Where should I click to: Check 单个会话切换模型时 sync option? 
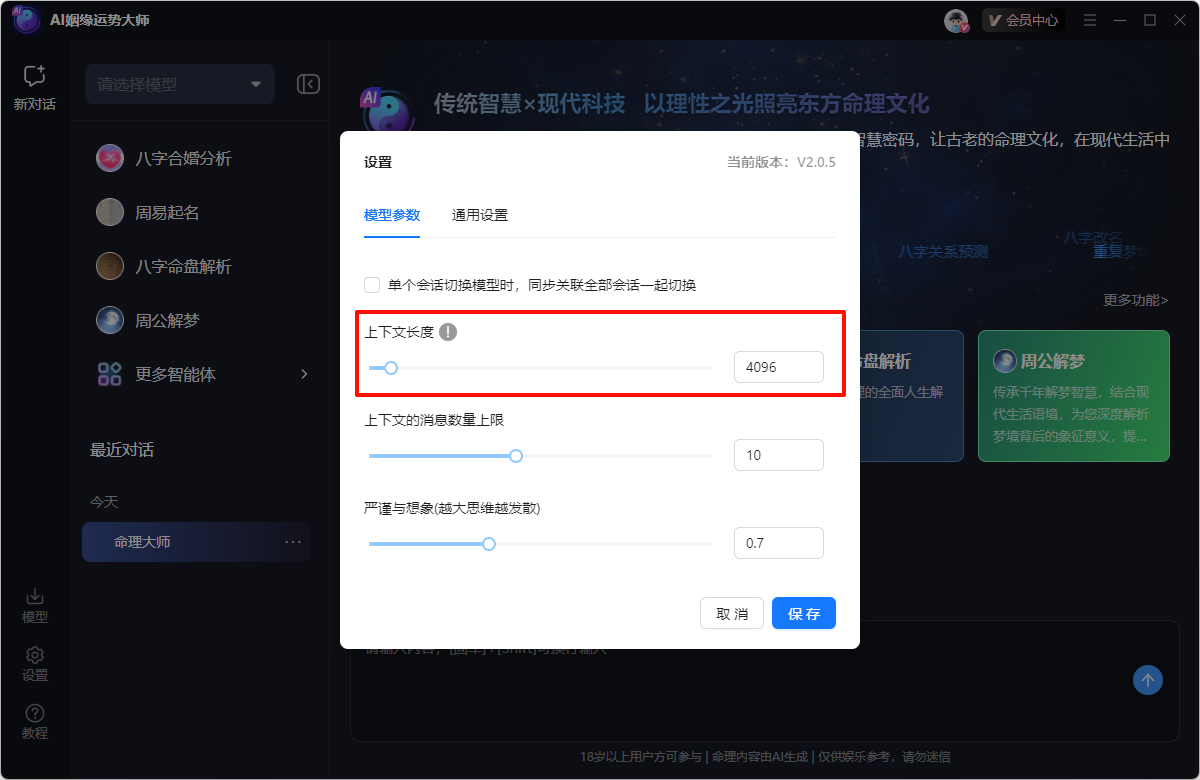pyautogui.click(x=370, y=284)
